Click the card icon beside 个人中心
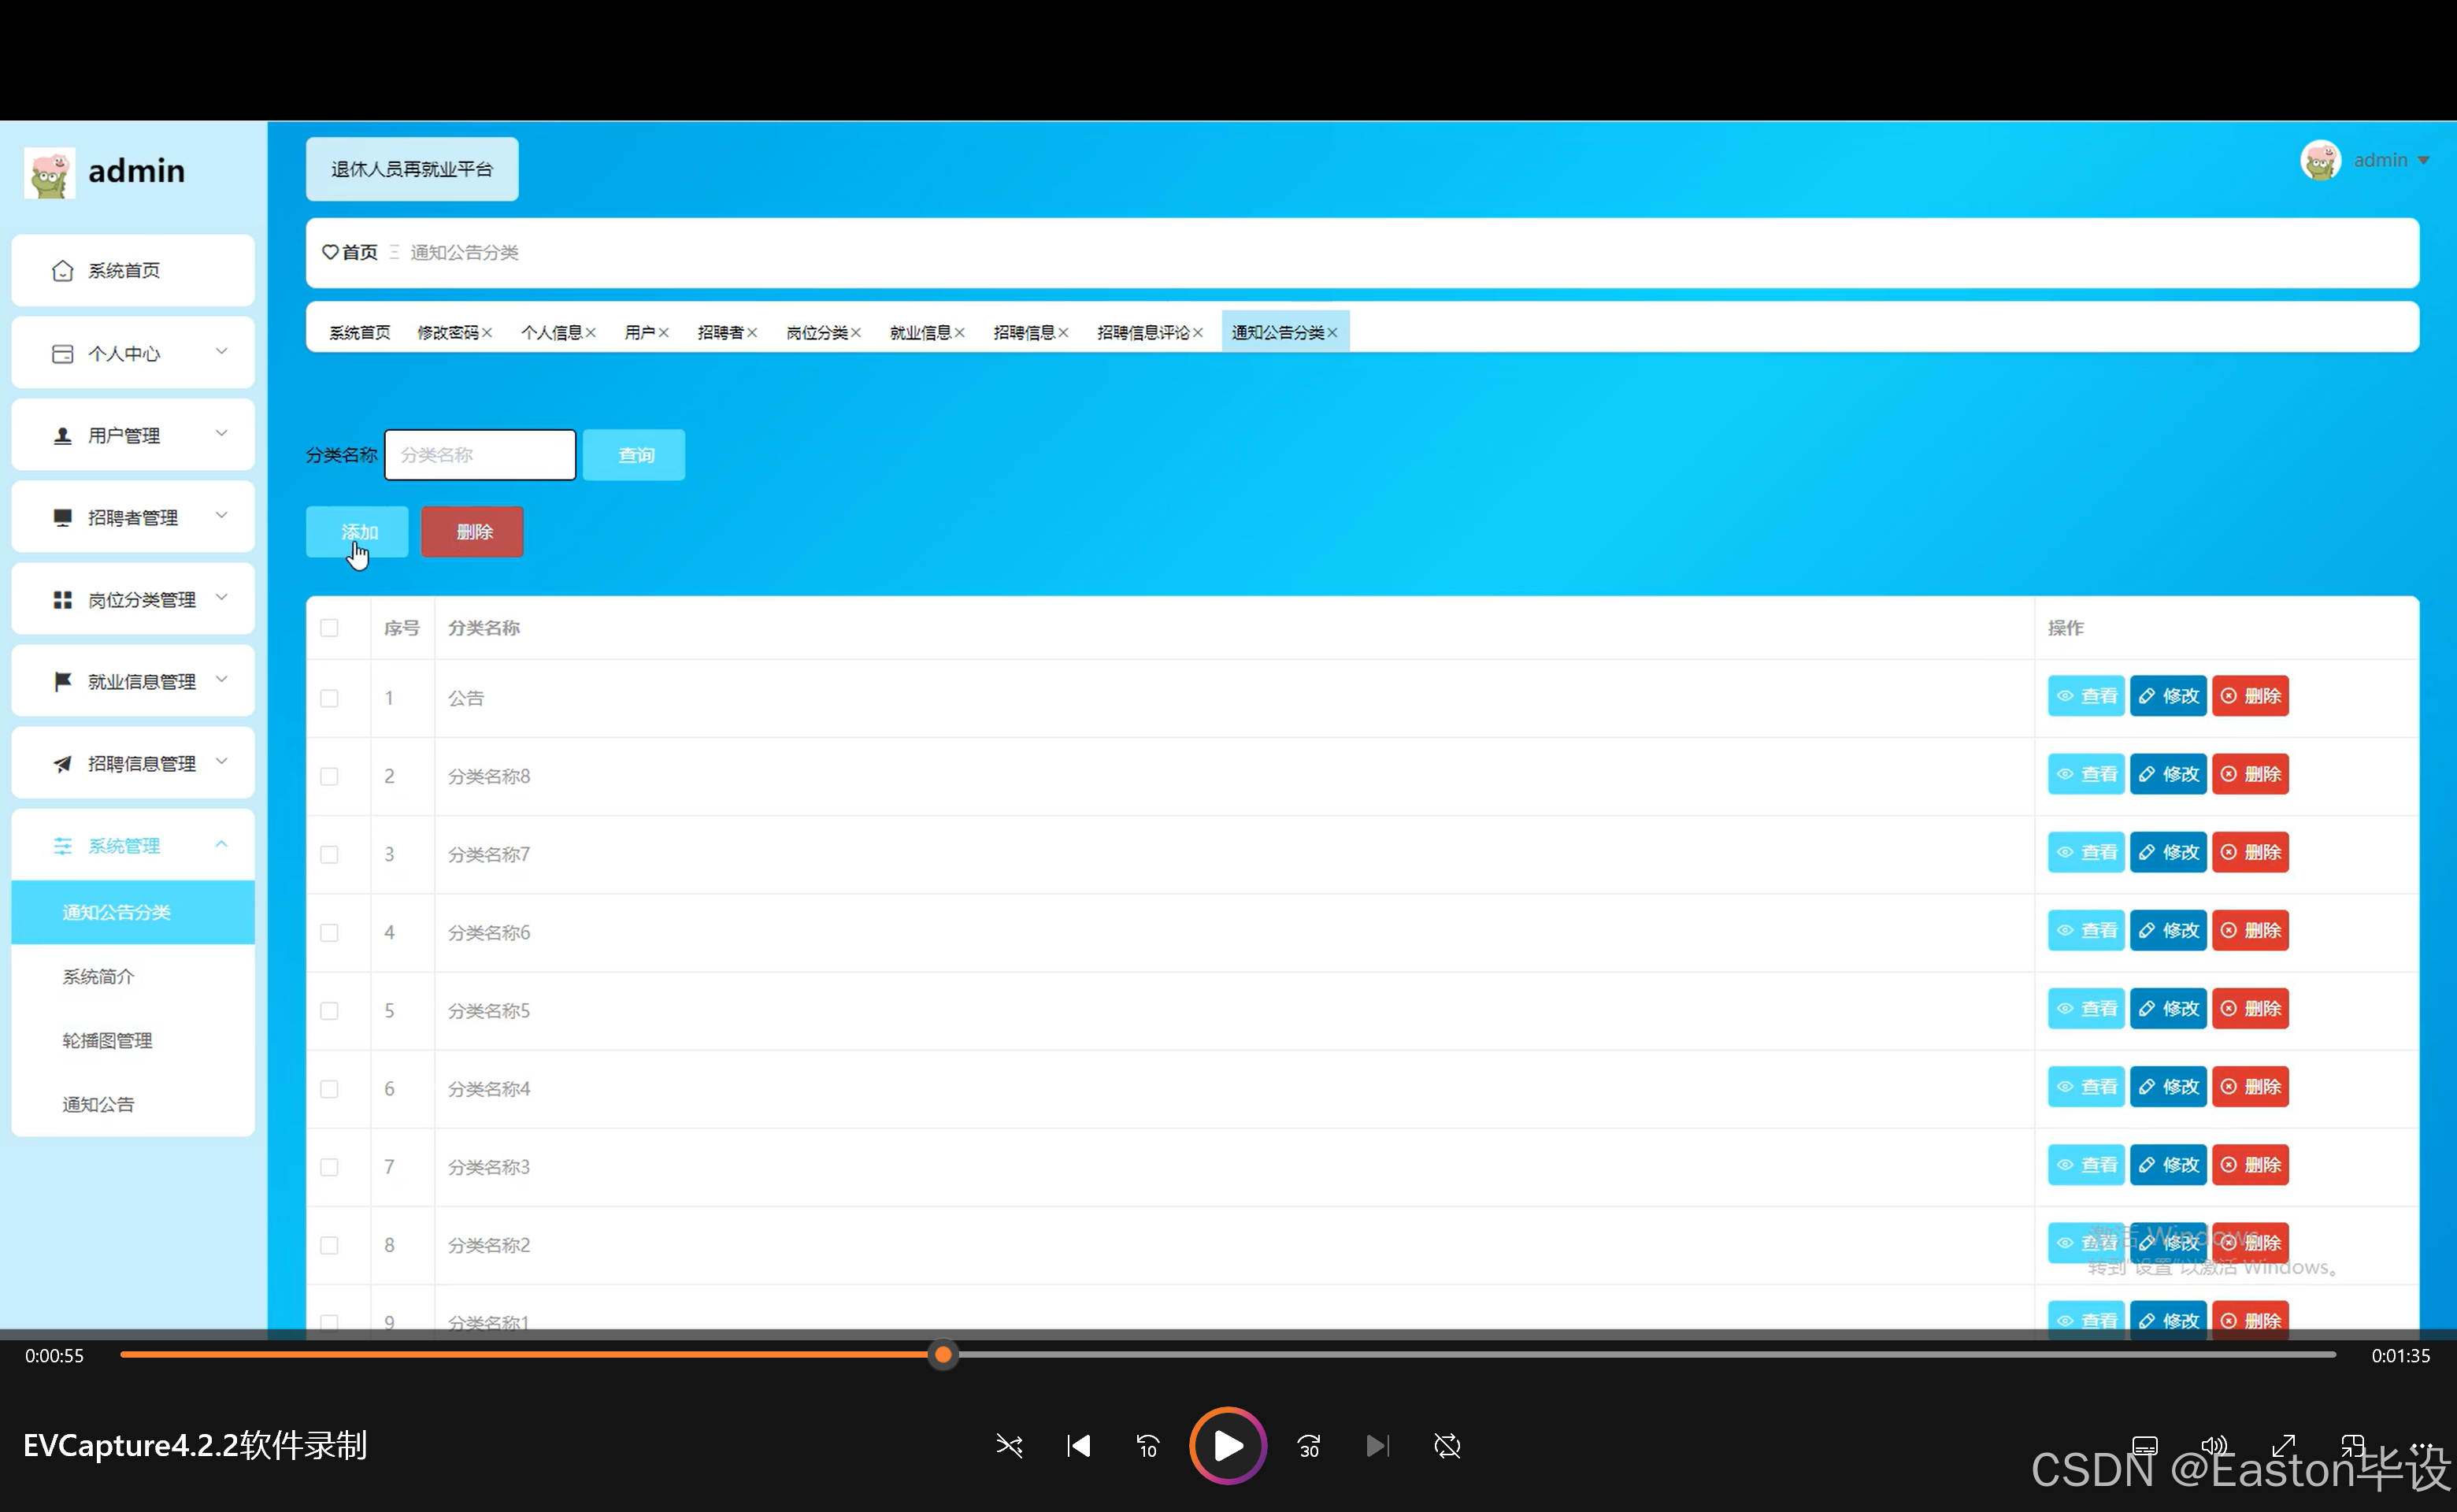The width and height of the screenshot is (2457, 1512). coord(62,354)
